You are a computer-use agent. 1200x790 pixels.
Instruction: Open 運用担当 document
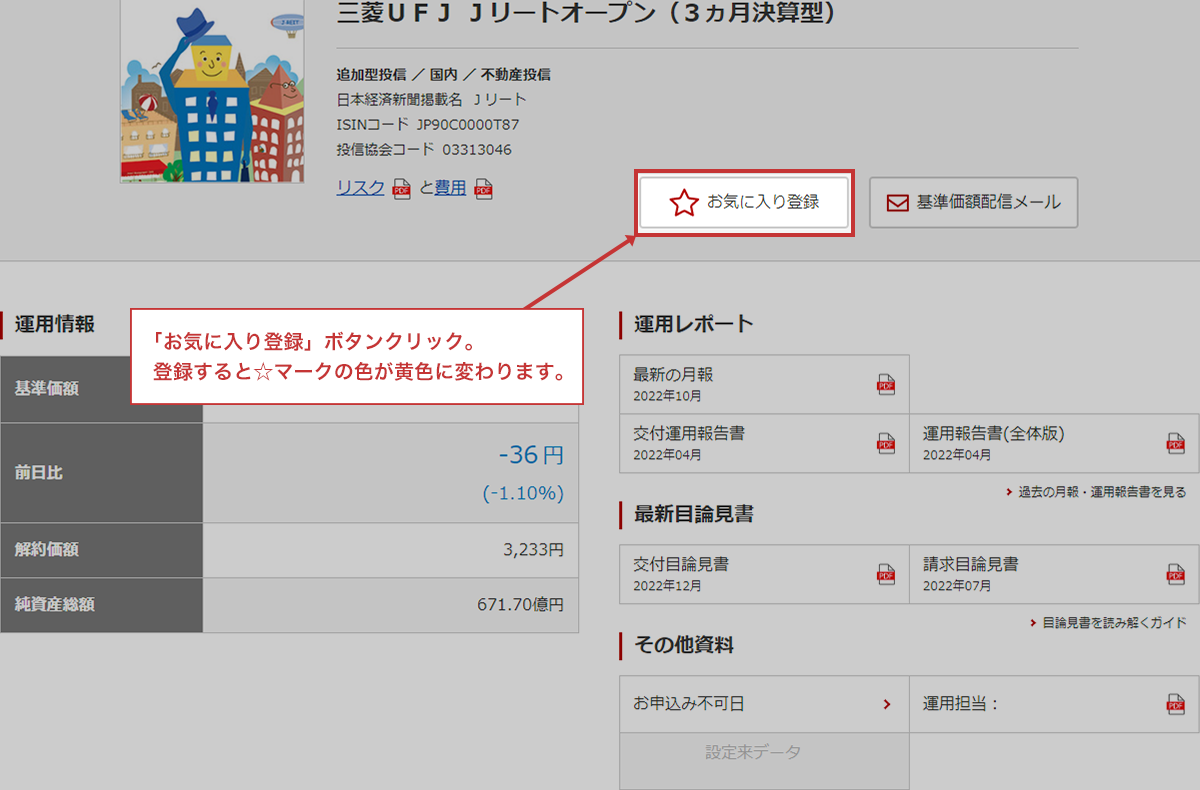tap(1054, 704)
